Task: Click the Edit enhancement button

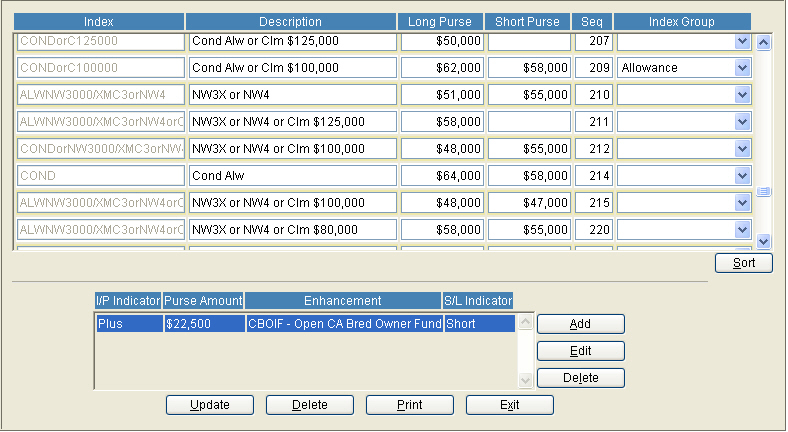Action: click(x=580, y=351)
